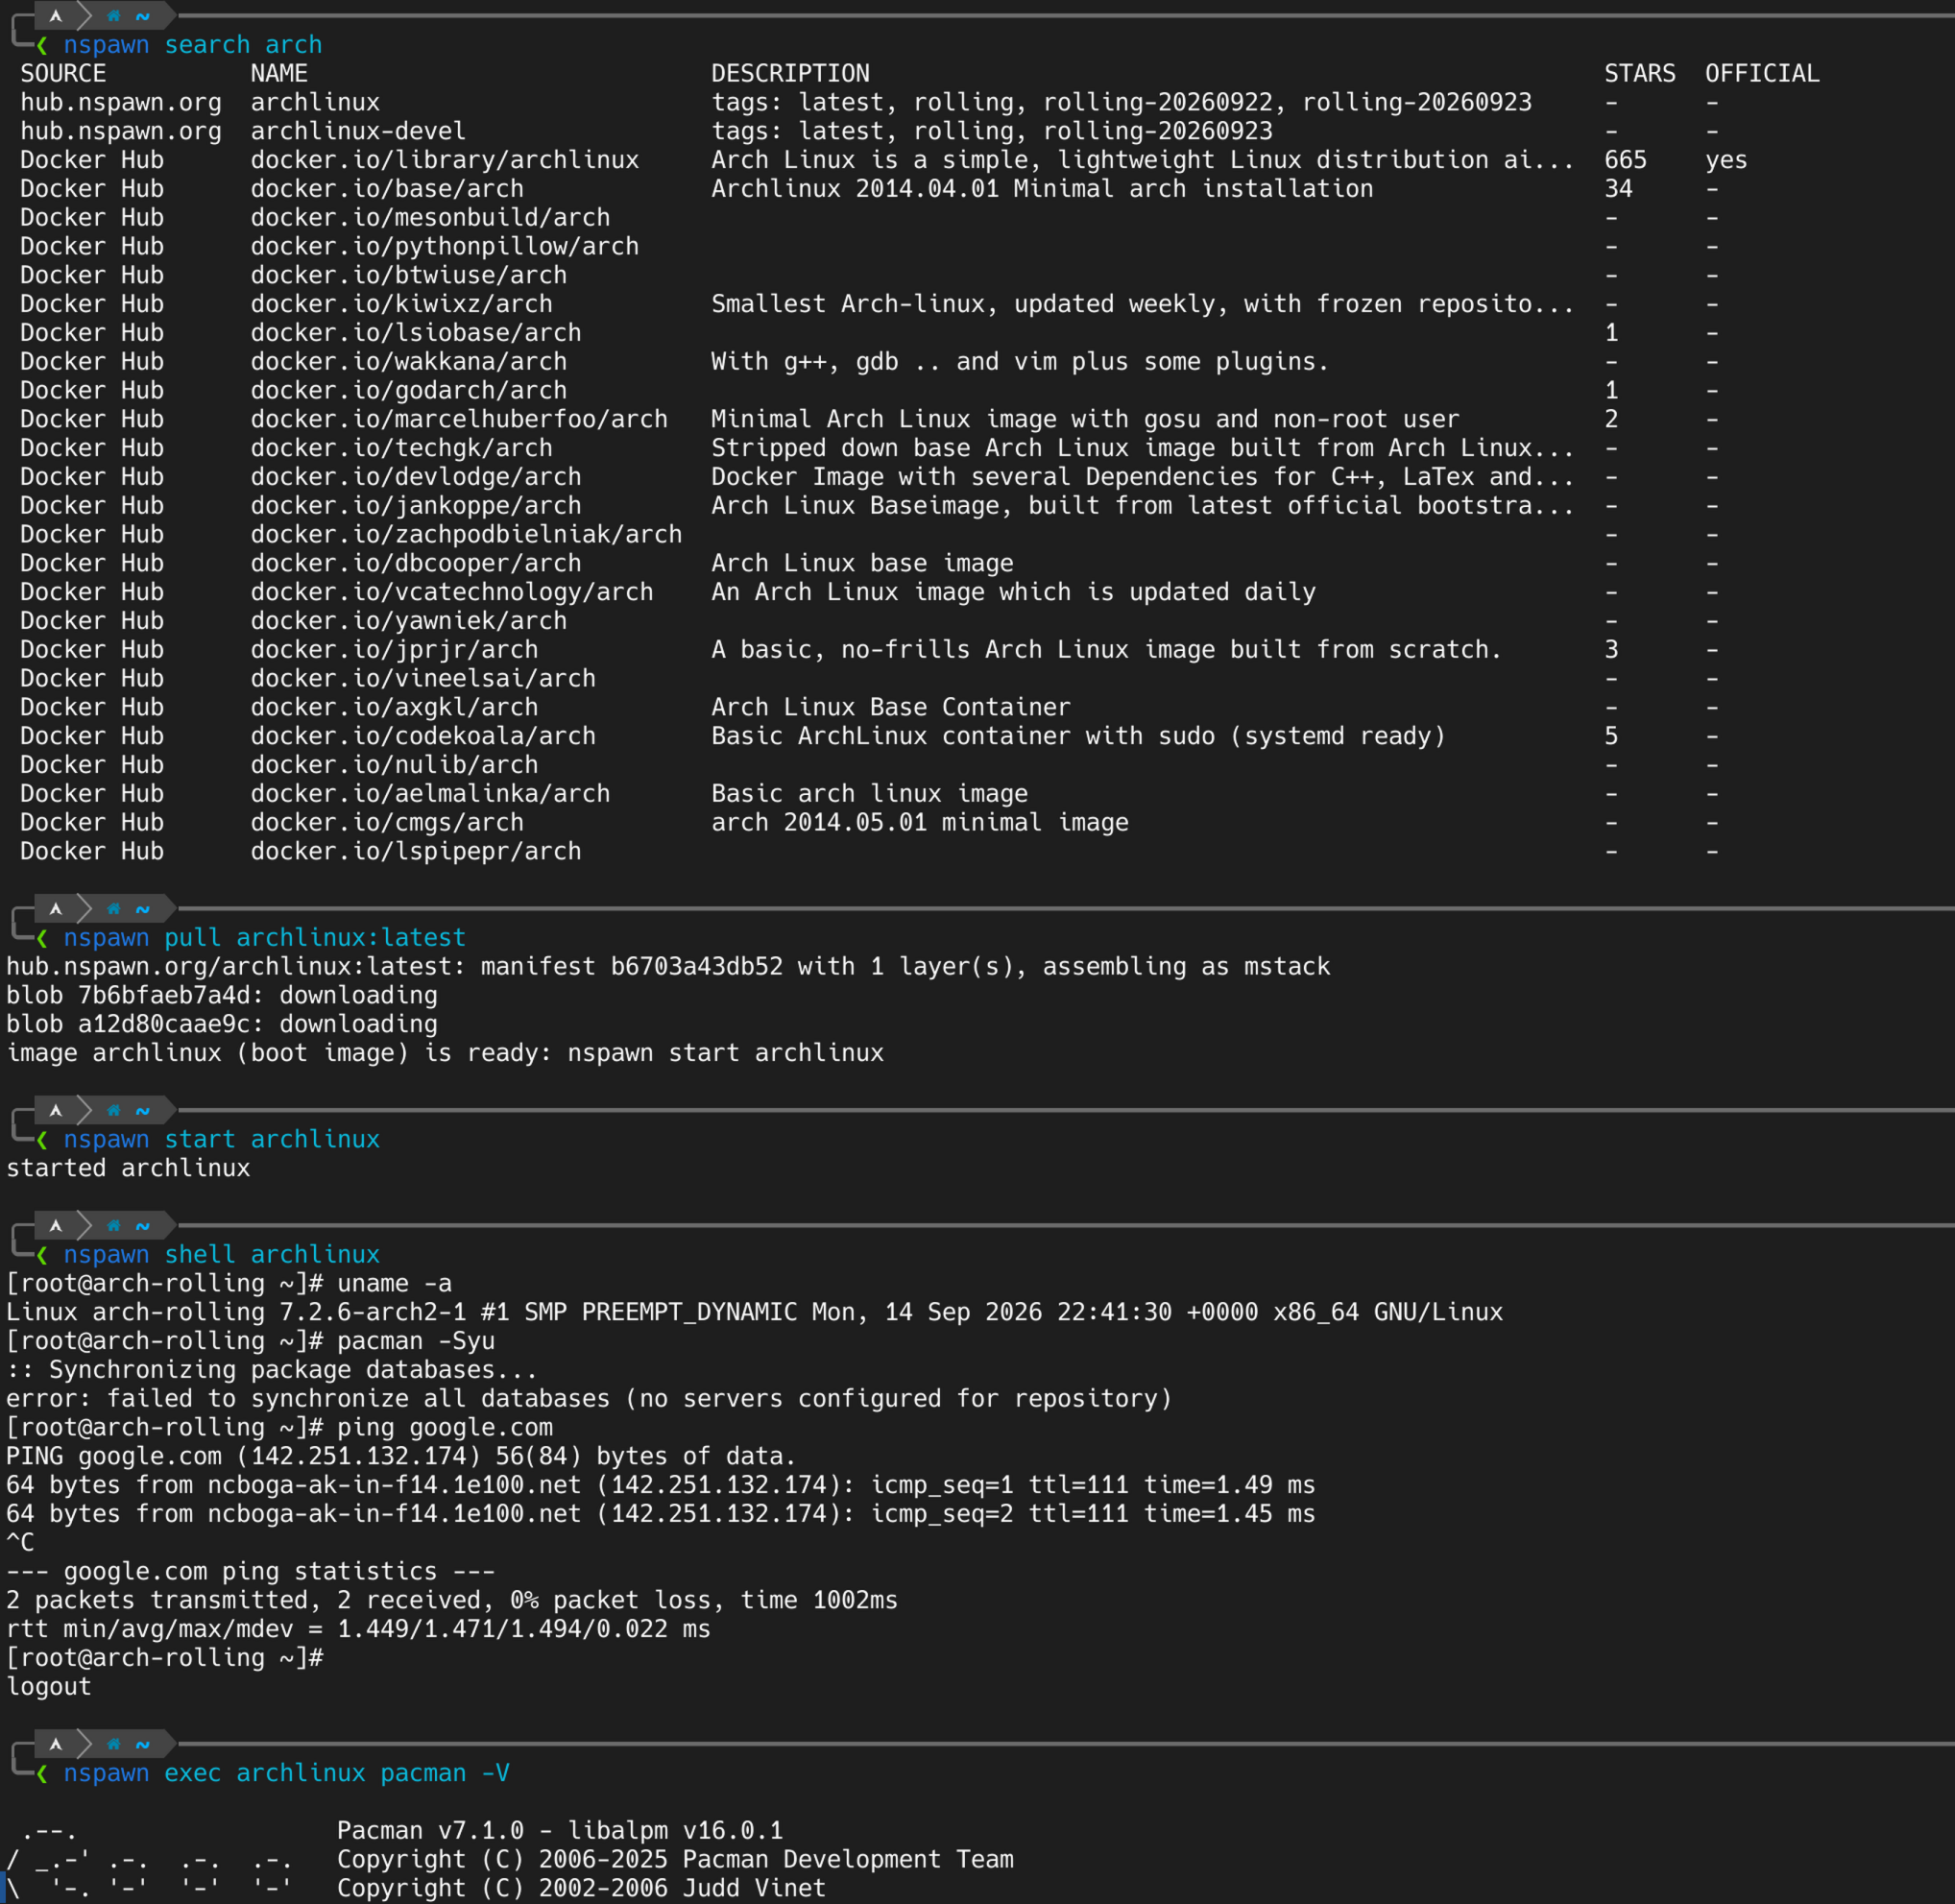Select 'docker.io/zachpodbielniak/arch' image name
1955x1904 pixels.
click(x=466, y=535)
